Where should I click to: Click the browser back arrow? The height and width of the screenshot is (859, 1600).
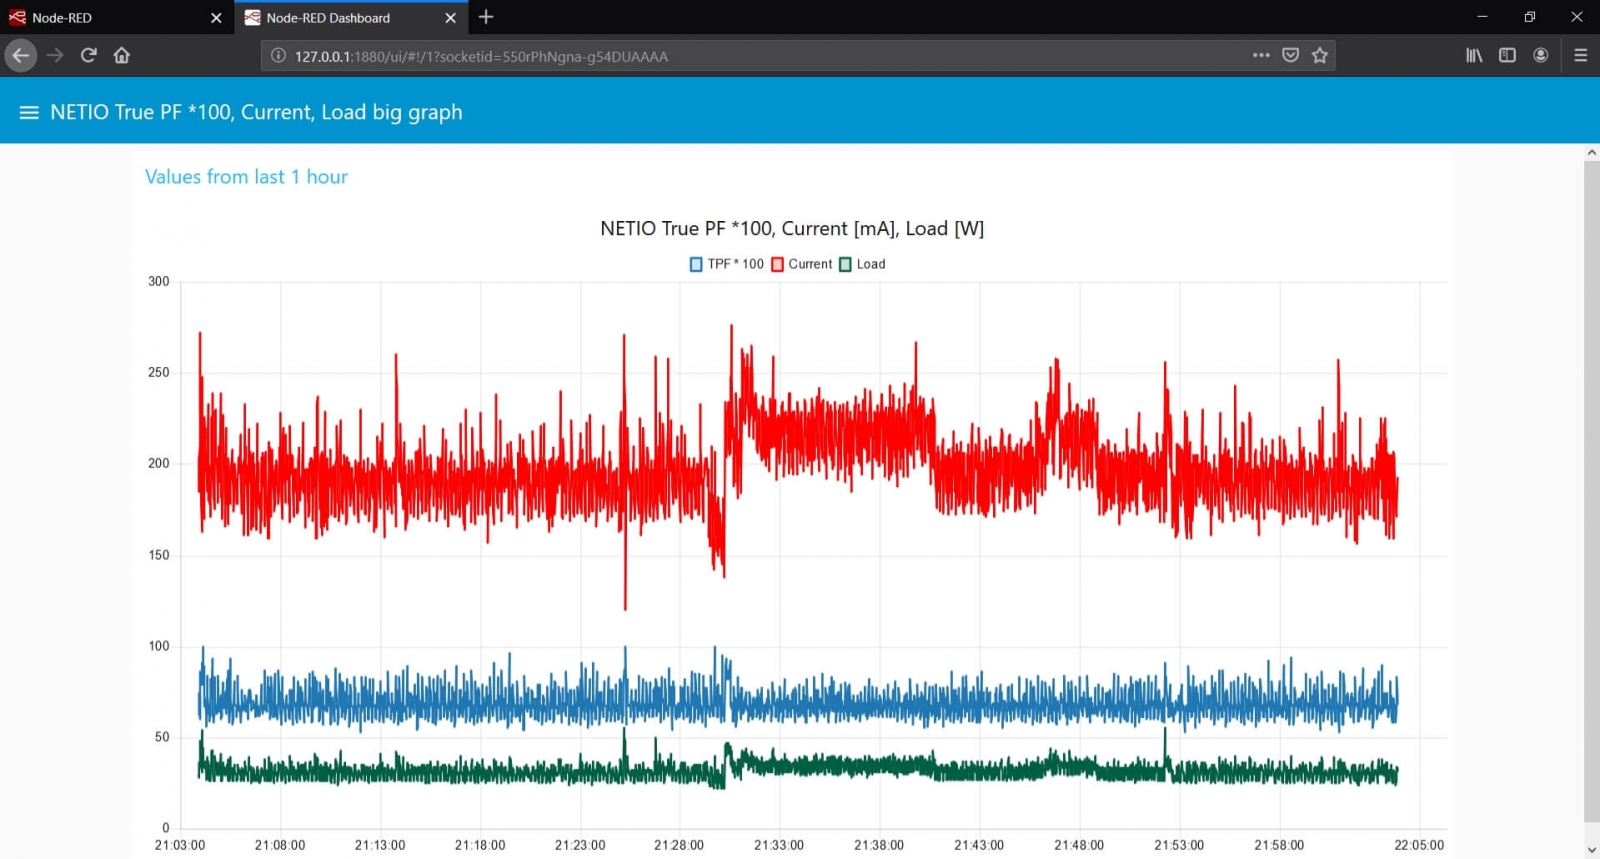(x=21, y=55)
